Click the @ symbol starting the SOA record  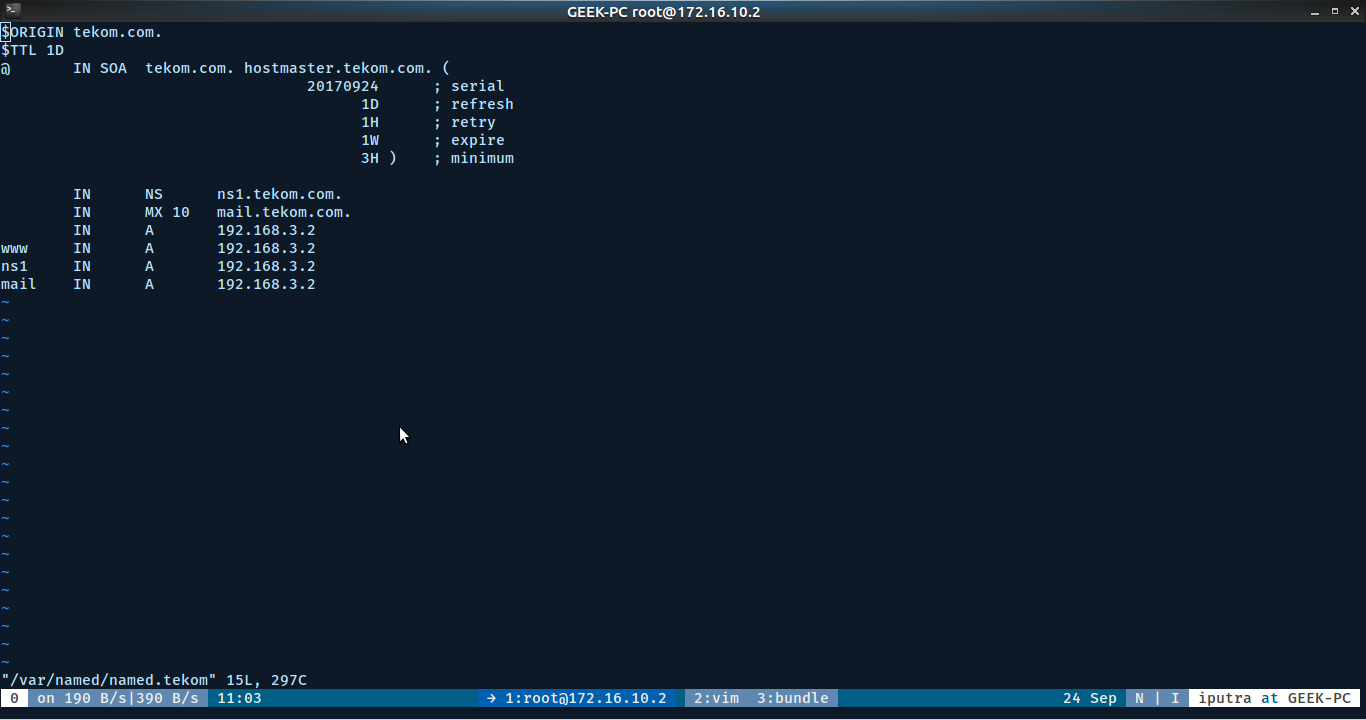(x=5, y=68)
